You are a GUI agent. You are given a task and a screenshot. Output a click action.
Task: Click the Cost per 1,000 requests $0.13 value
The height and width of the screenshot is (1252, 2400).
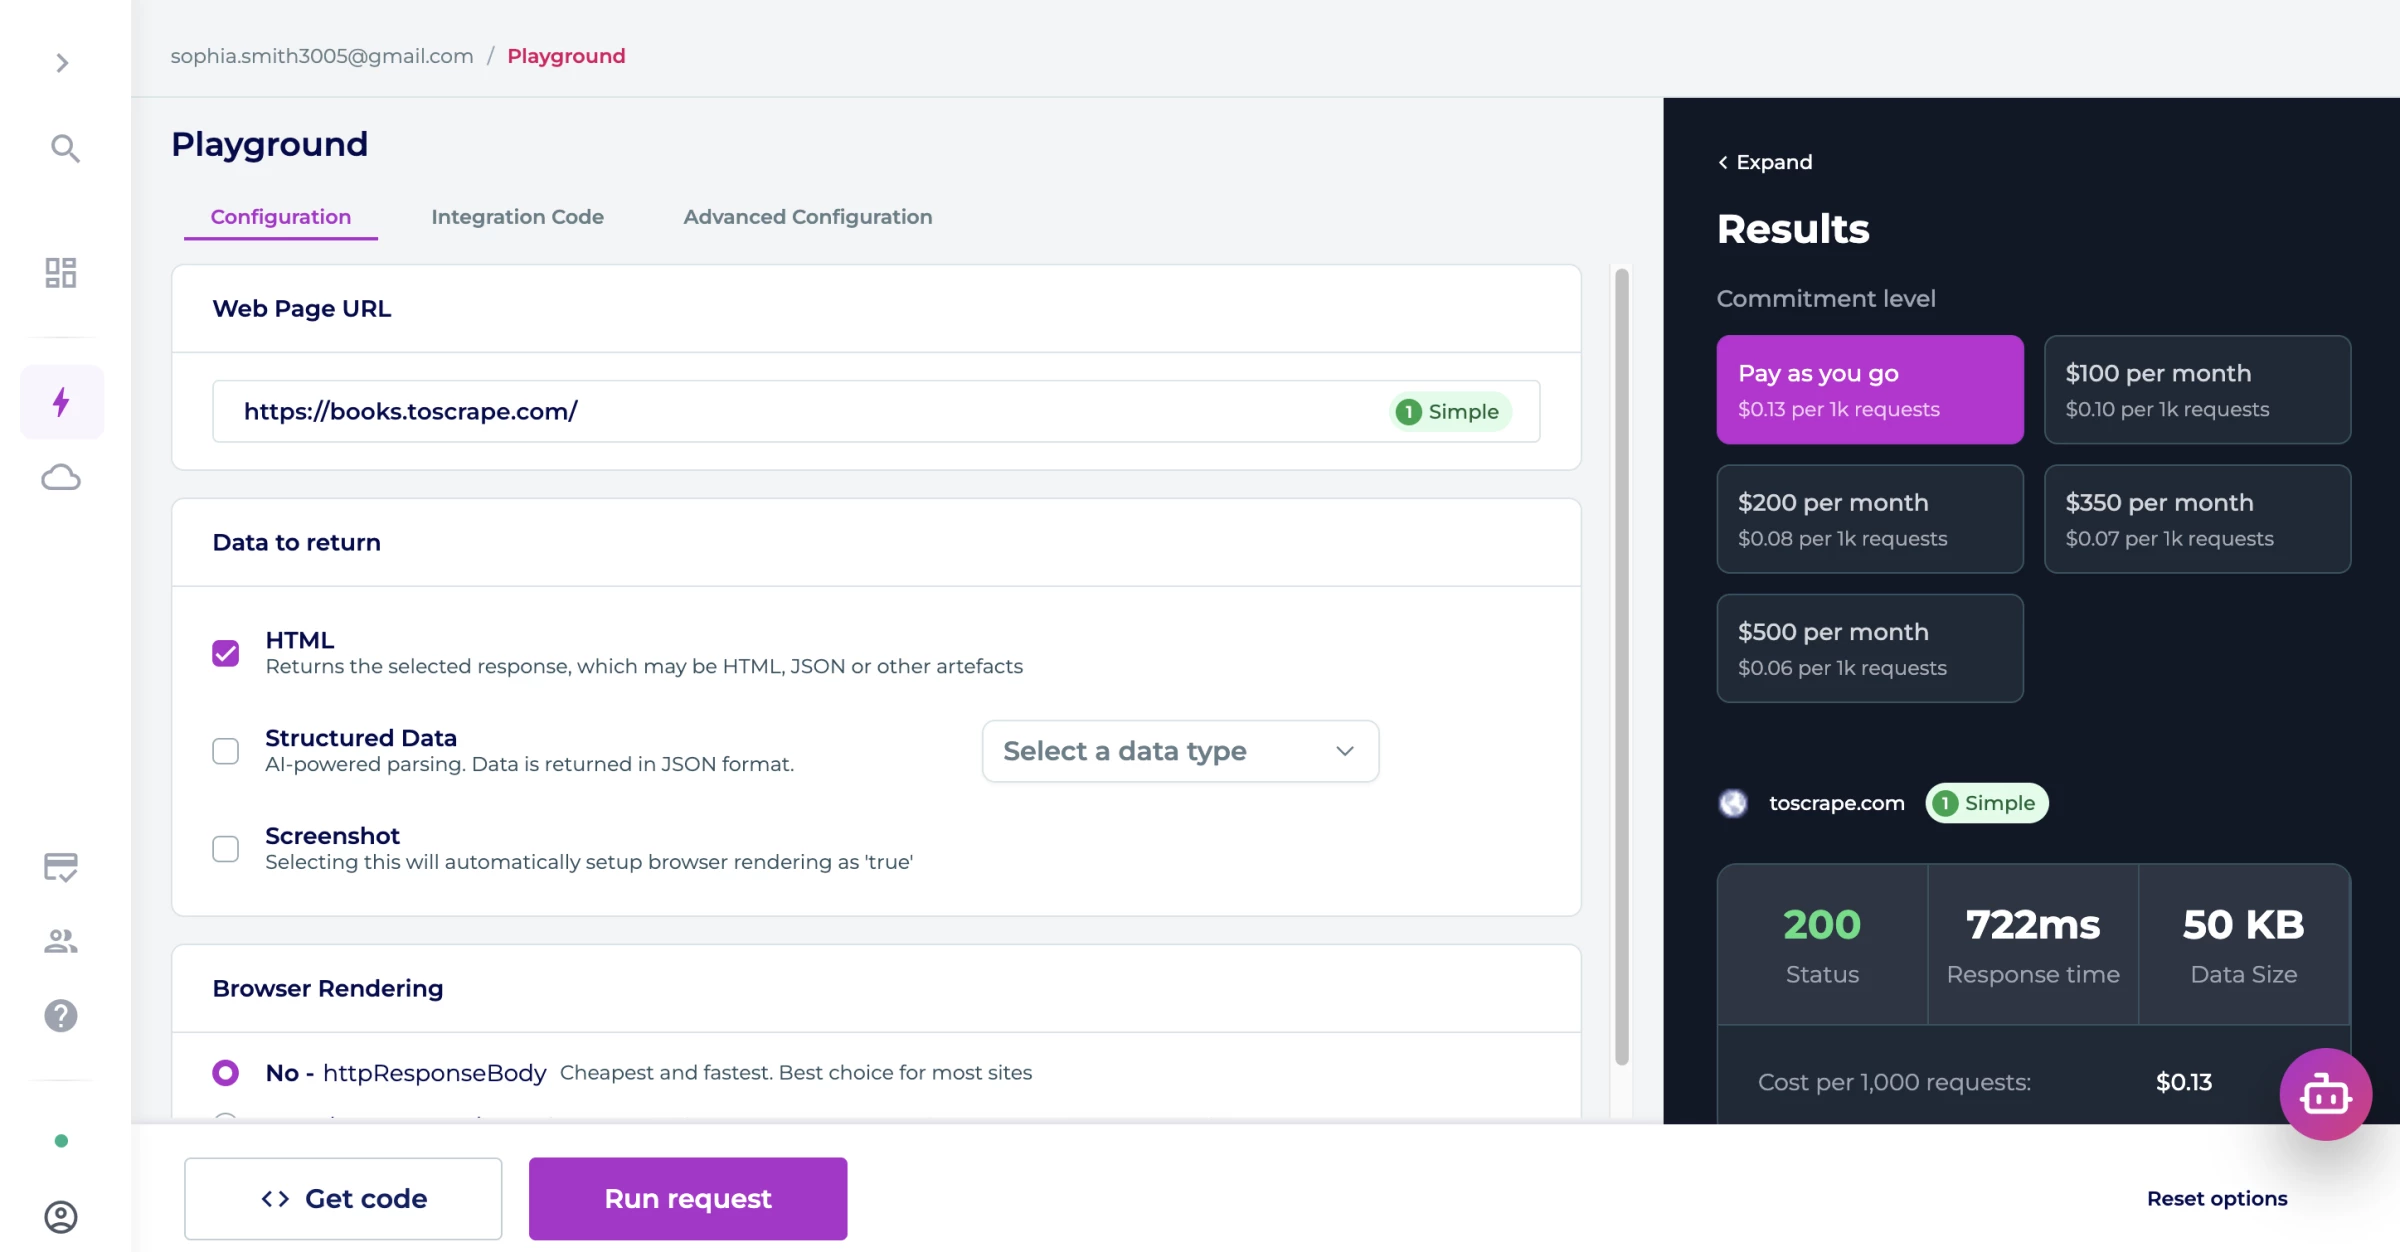[x=2184, y=1082]
